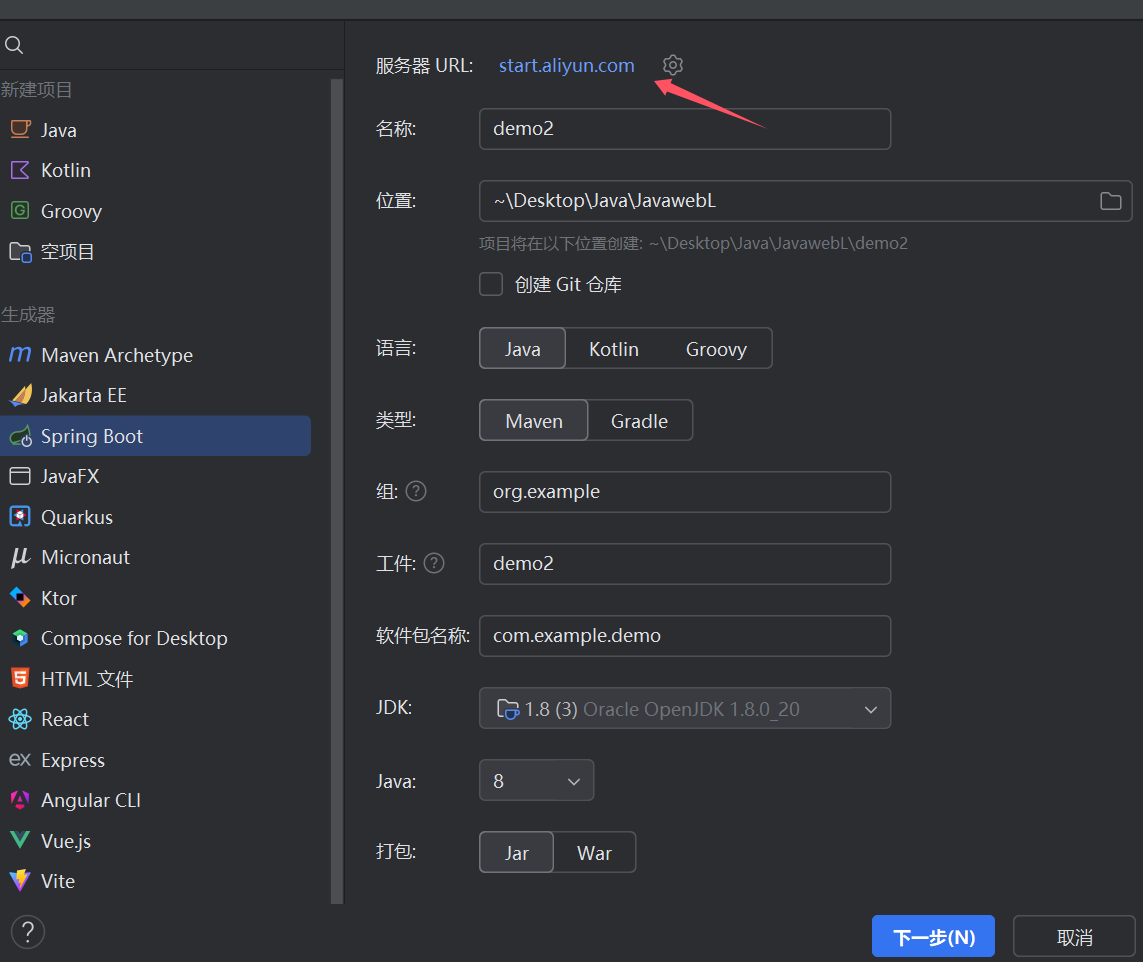Click the Kotlin logo icon
Image resolution: width=1143 pixels, height=962 pixels.
coord(20,170)
